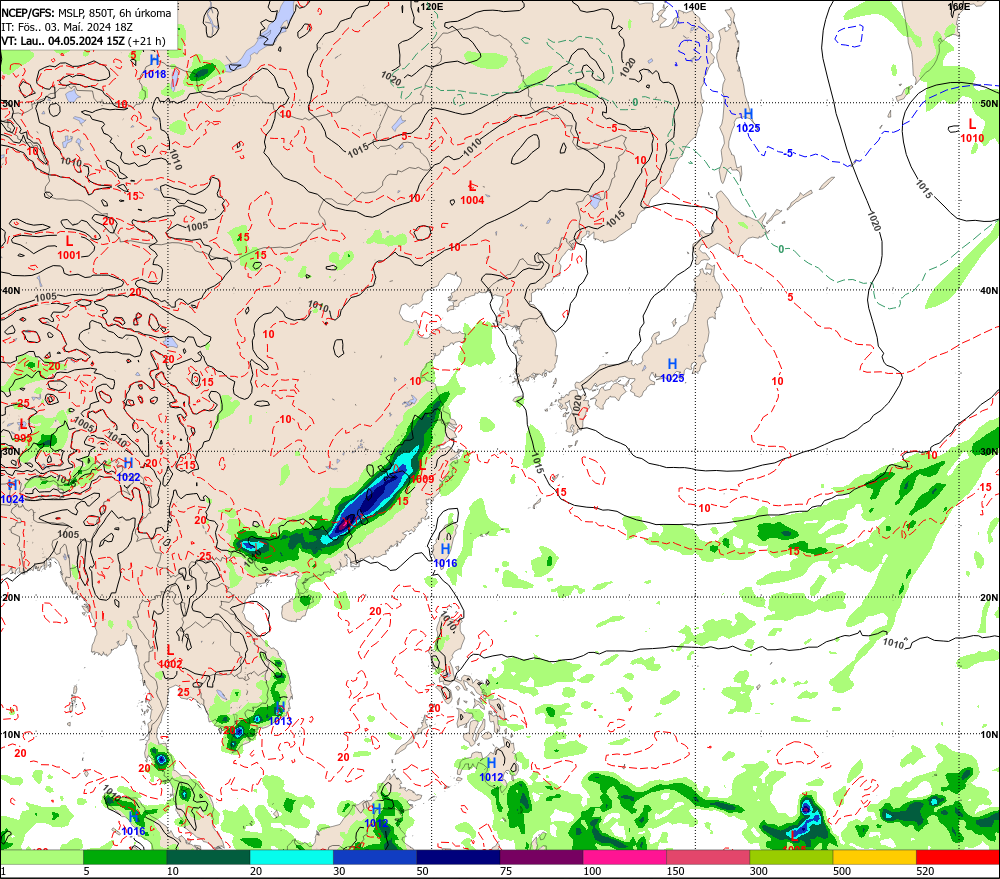Click the L 1001 low pressure label
This screenshot has width=1000, height=879.
70,247
